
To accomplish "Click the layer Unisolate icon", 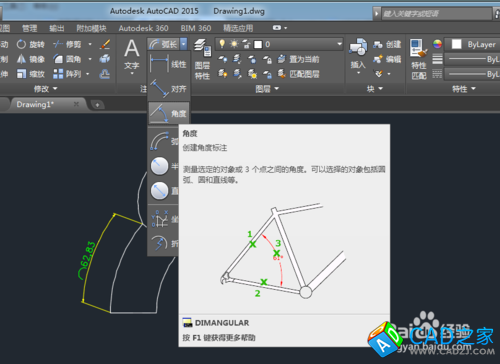I will [237, 73].
